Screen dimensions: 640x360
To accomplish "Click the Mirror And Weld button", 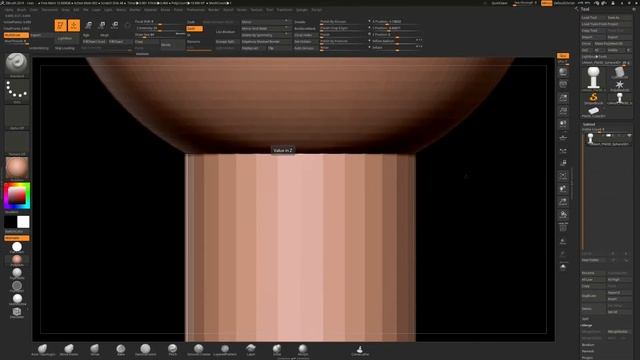I will point(266,29).
